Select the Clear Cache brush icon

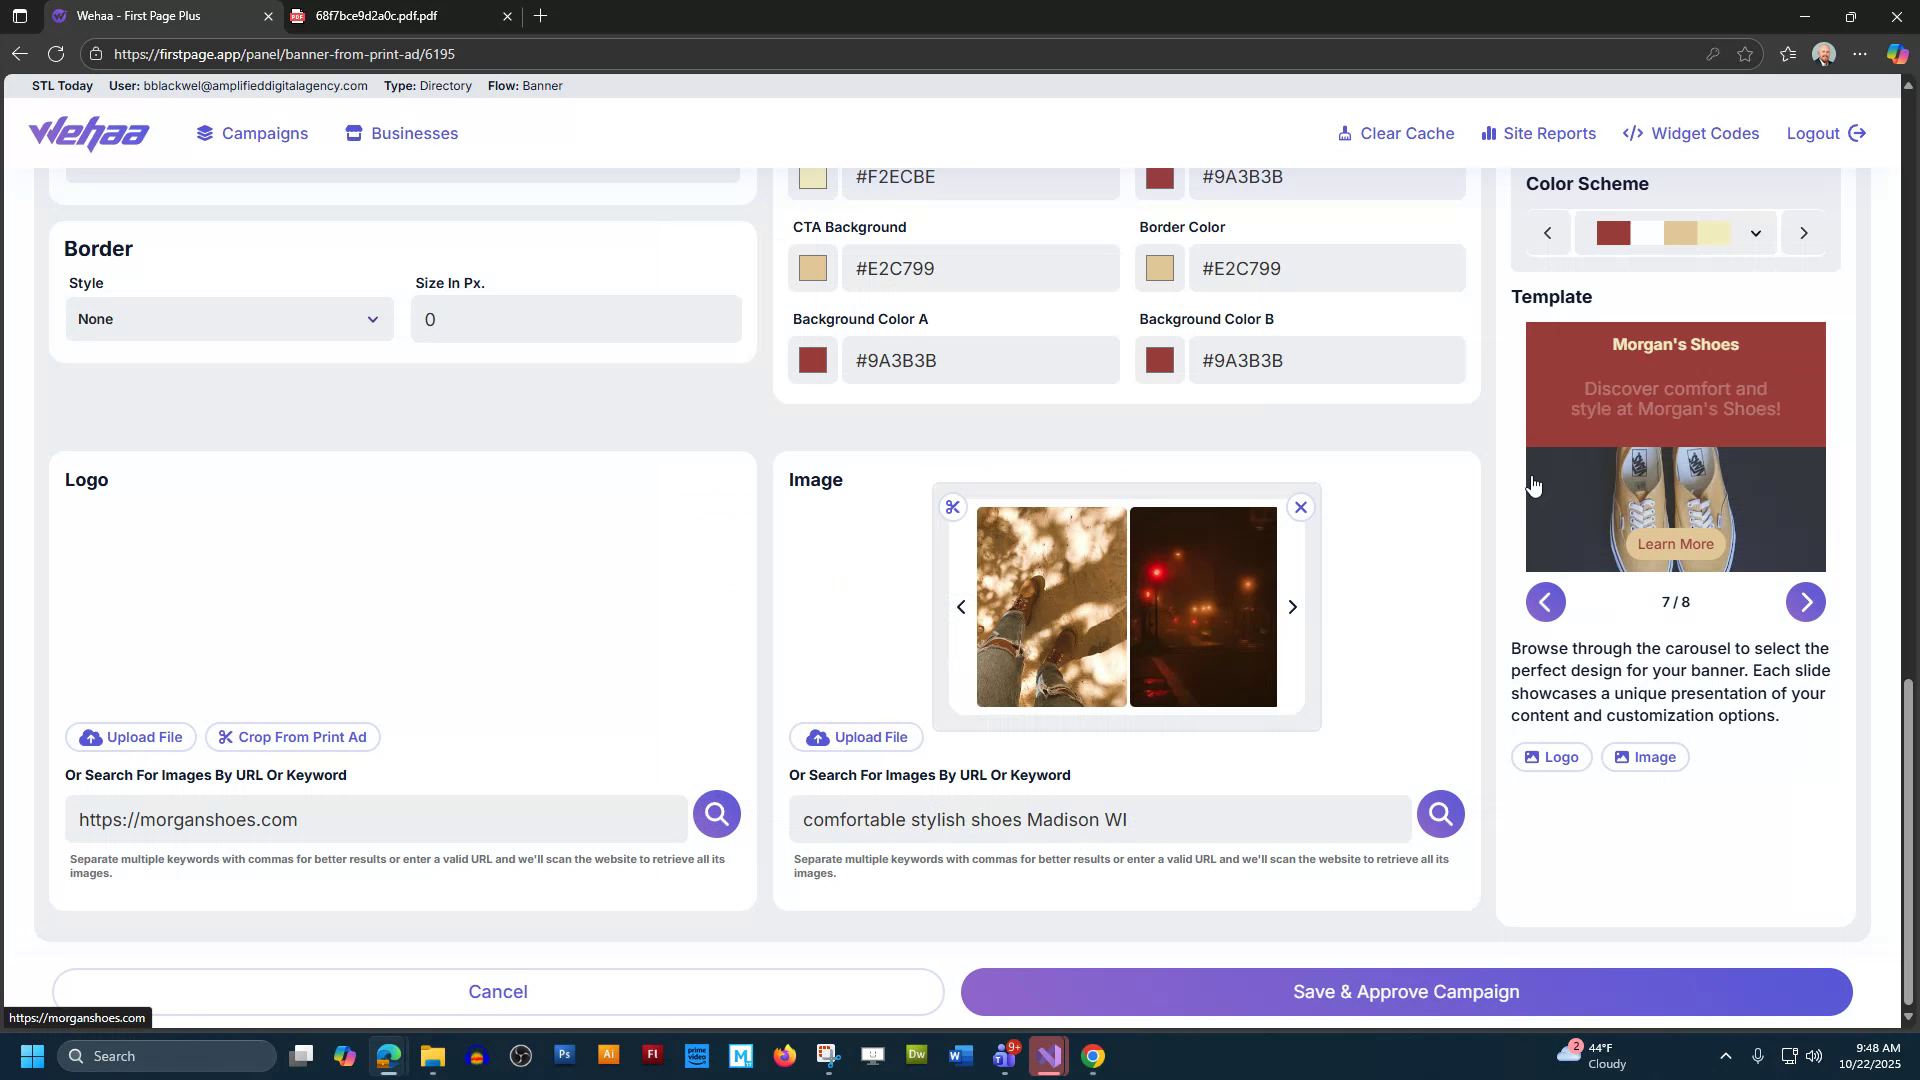click(x=1345, y=133)
